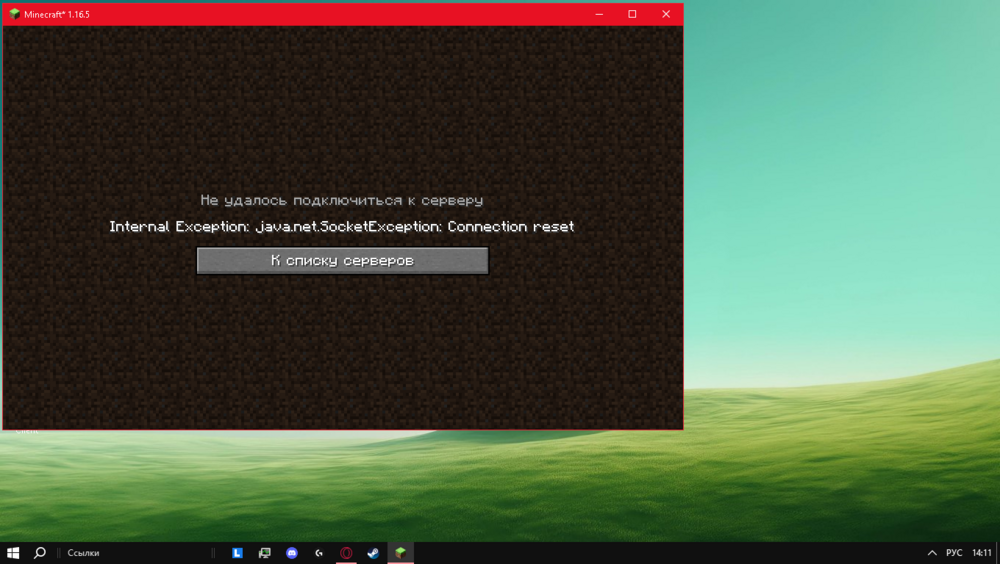Click Minecraft icon in the taskbar

tap(400, 552)
